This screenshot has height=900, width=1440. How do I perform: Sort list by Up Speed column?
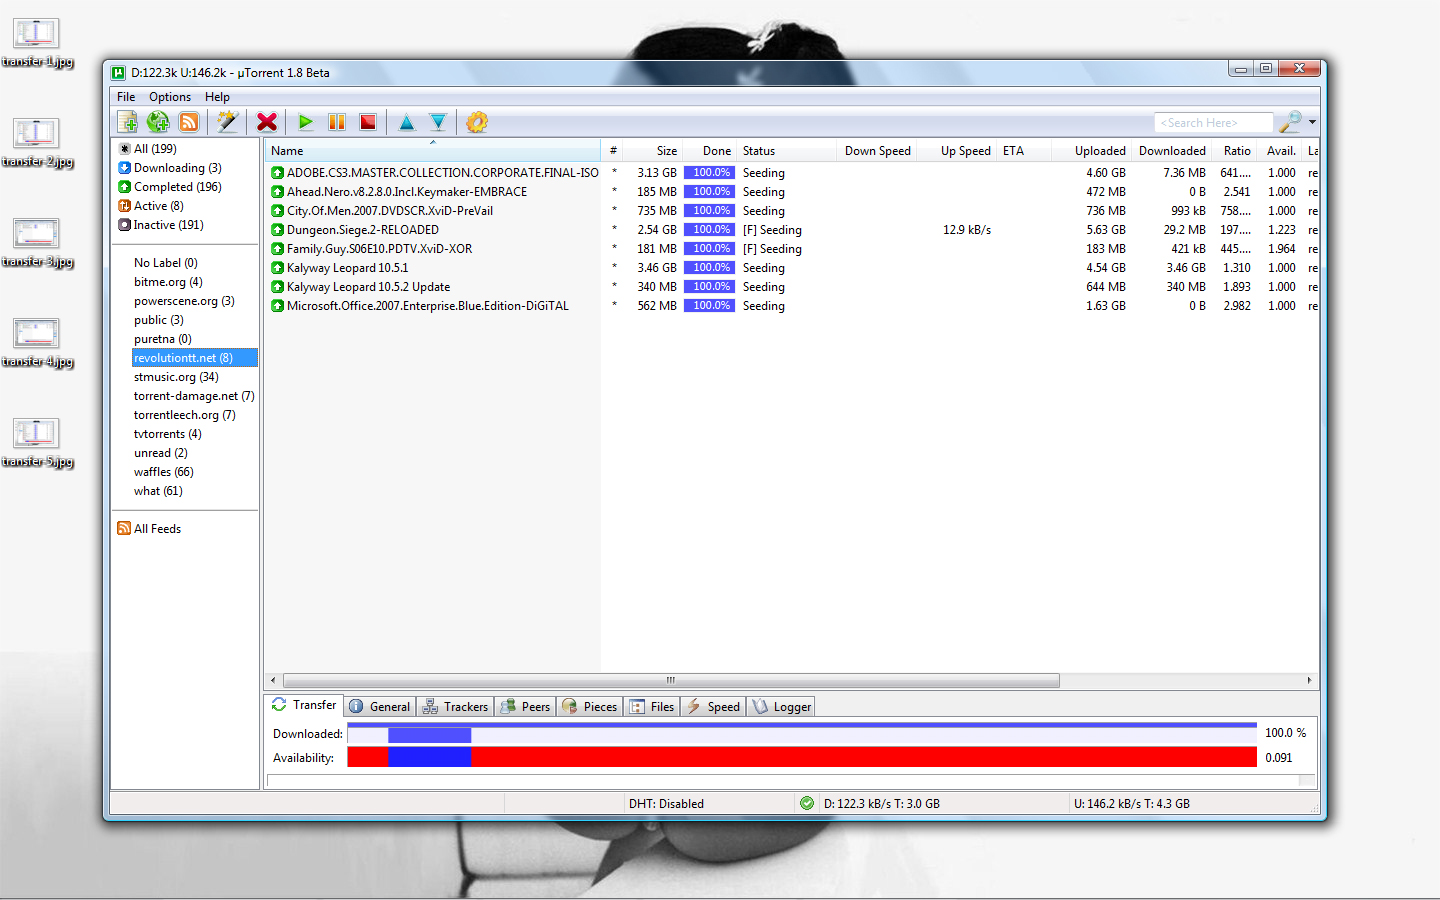pos(956,151)
